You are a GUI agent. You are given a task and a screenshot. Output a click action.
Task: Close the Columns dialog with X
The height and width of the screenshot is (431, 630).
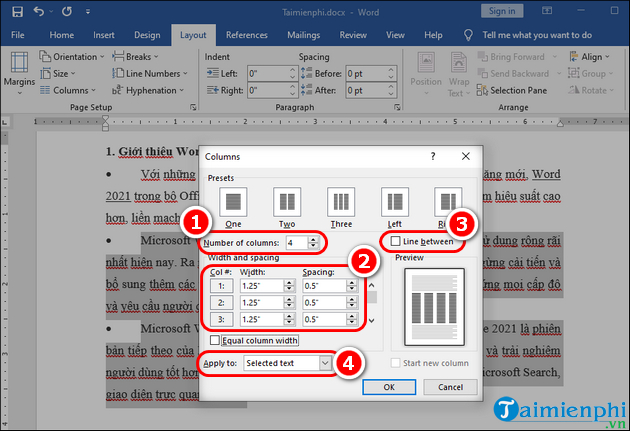pos(465,157)
